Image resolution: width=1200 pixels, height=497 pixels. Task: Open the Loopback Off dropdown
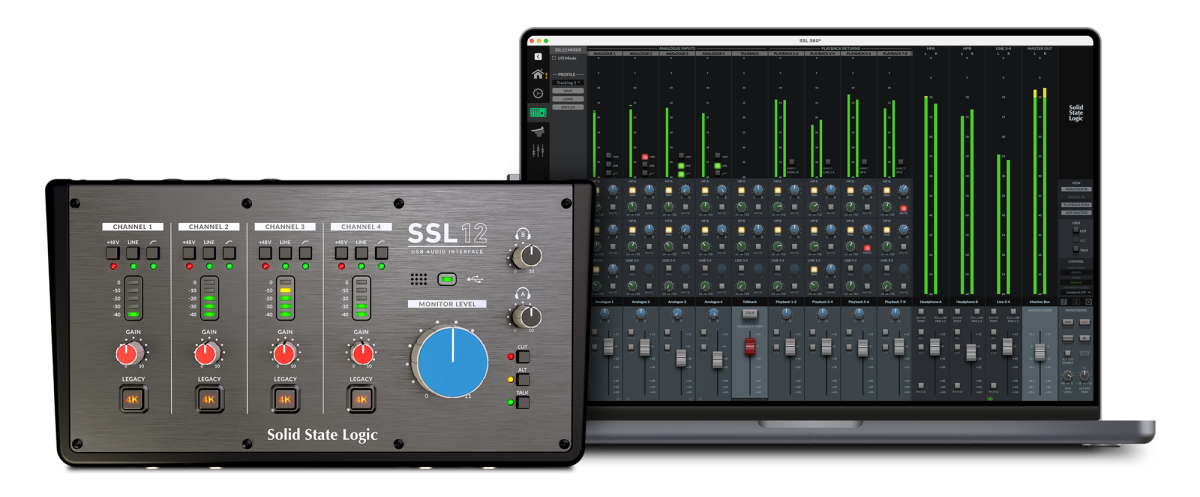click(1076, 292)
